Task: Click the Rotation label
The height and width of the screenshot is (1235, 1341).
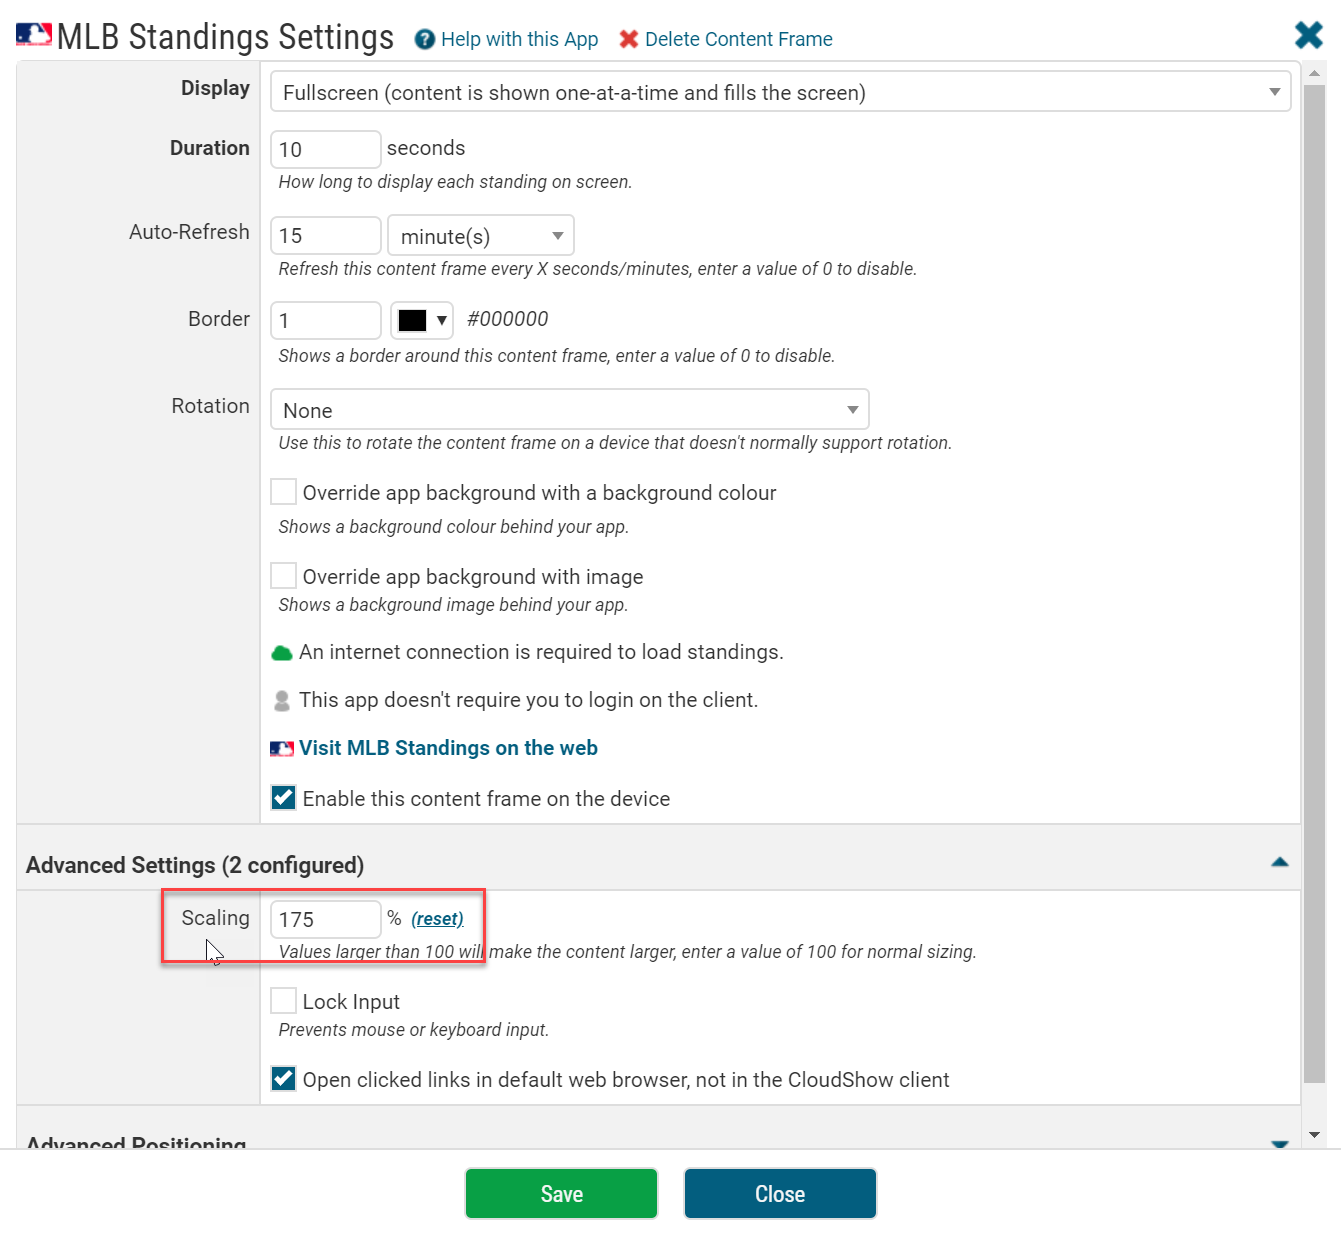Action: (x=210, y=406)
